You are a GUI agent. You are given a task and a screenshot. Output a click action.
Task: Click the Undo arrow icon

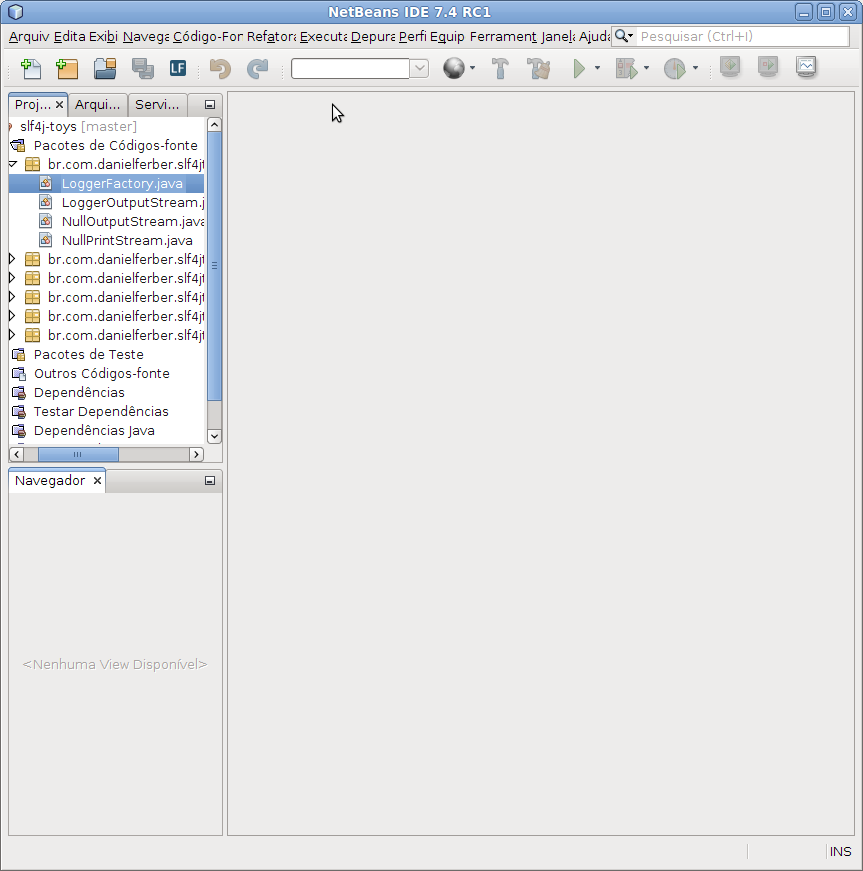(220, 68)
